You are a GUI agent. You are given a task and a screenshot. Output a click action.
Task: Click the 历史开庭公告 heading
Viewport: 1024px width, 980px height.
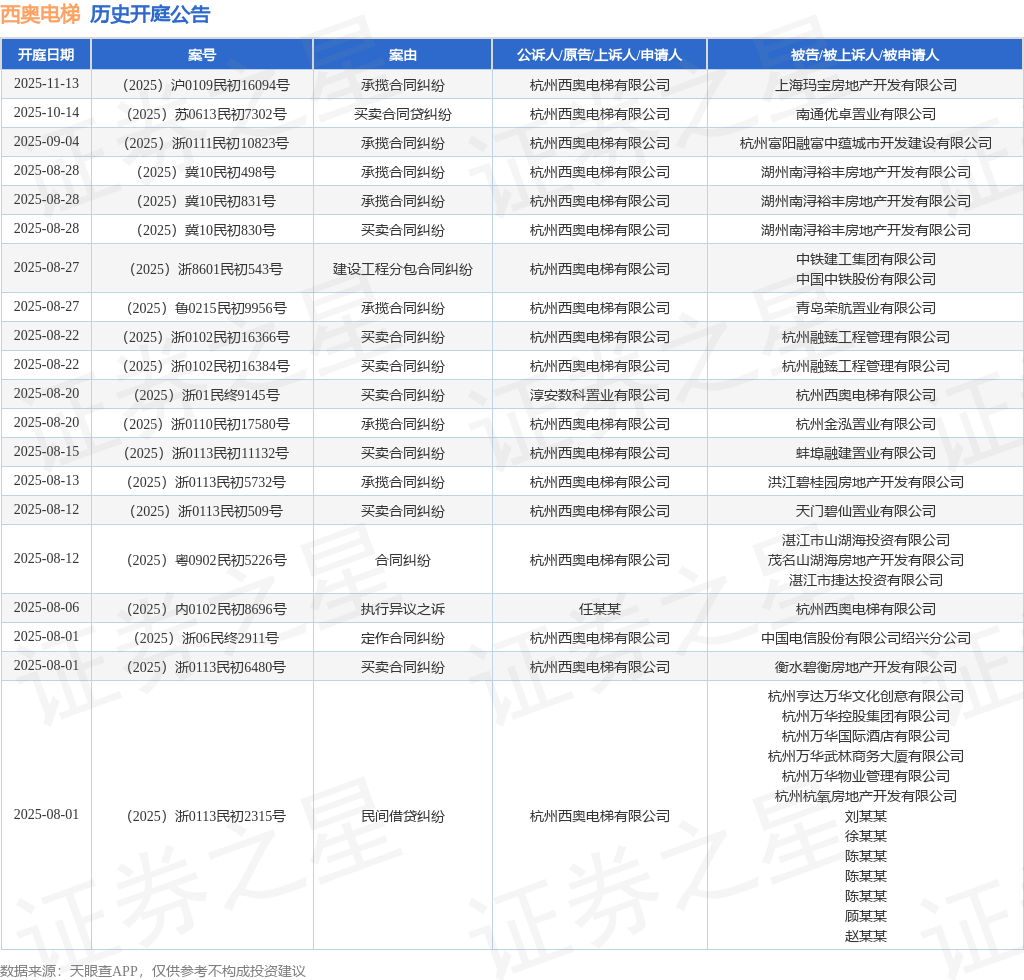point(150,14)
